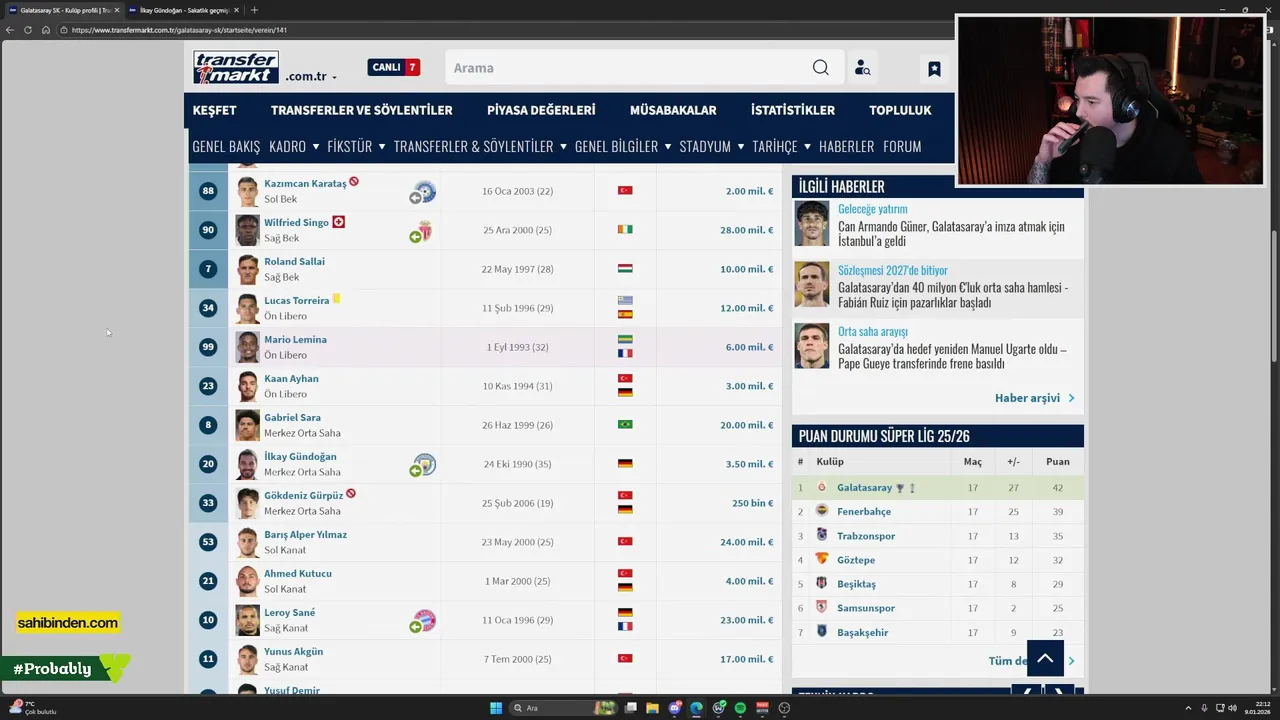Click the Fenerbahçe club crest icon
The image size is (1280, 720).
click(822, 511)
